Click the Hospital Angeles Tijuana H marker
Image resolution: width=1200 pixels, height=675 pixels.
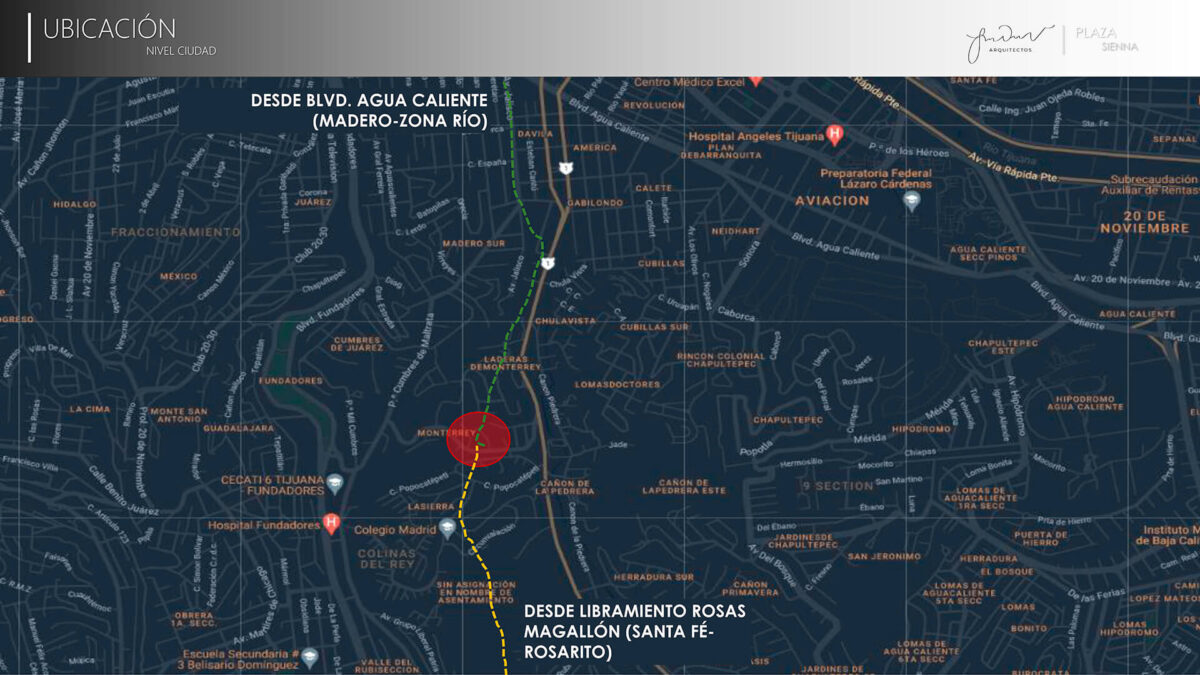[x=835, y=134]
